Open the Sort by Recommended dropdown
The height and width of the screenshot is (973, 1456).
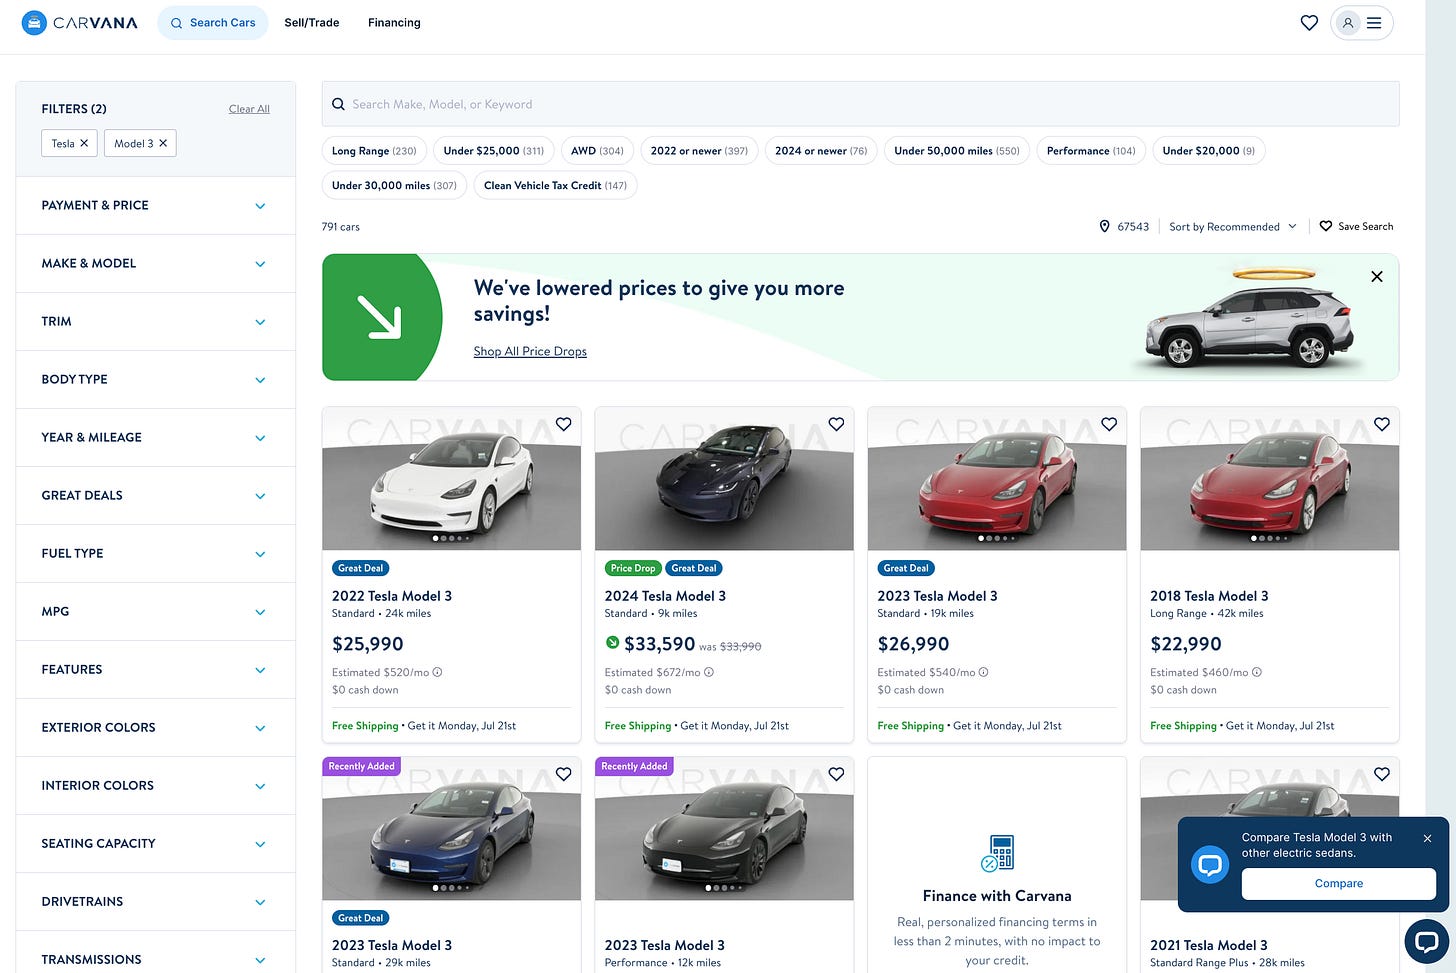(1232, 227)
